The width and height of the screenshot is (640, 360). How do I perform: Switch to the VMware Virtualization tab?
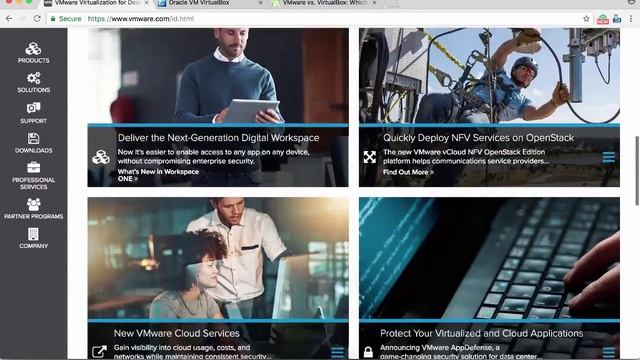(96, 3)
